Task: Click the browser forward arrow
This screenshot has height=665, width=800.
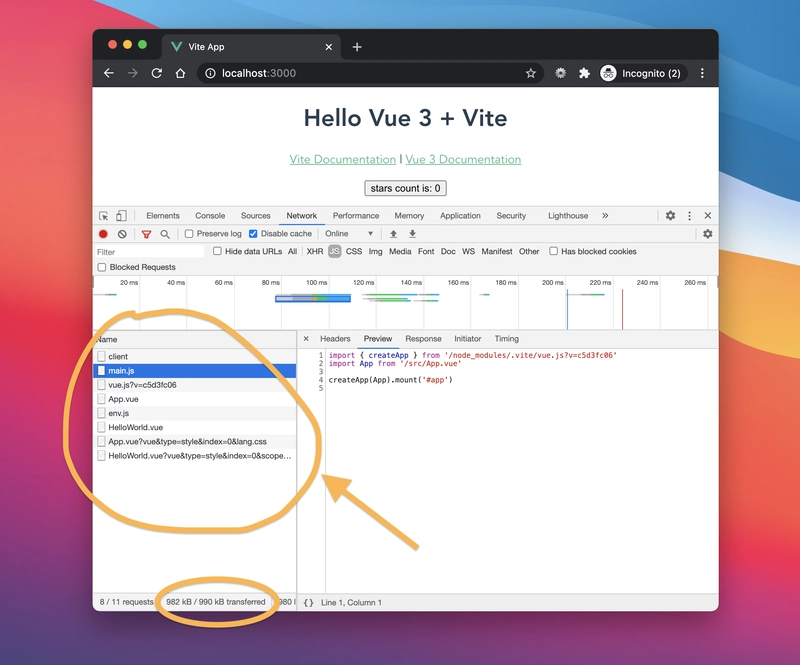Action: point(133,73)
